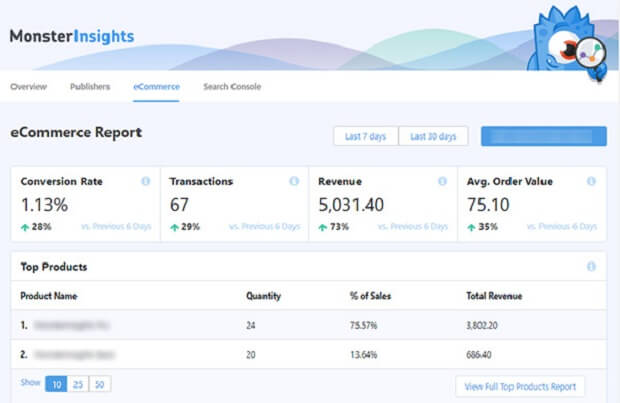Click the Total Revenue column header
This screenshot has height=403, width=620.
(x=494, y=296)
